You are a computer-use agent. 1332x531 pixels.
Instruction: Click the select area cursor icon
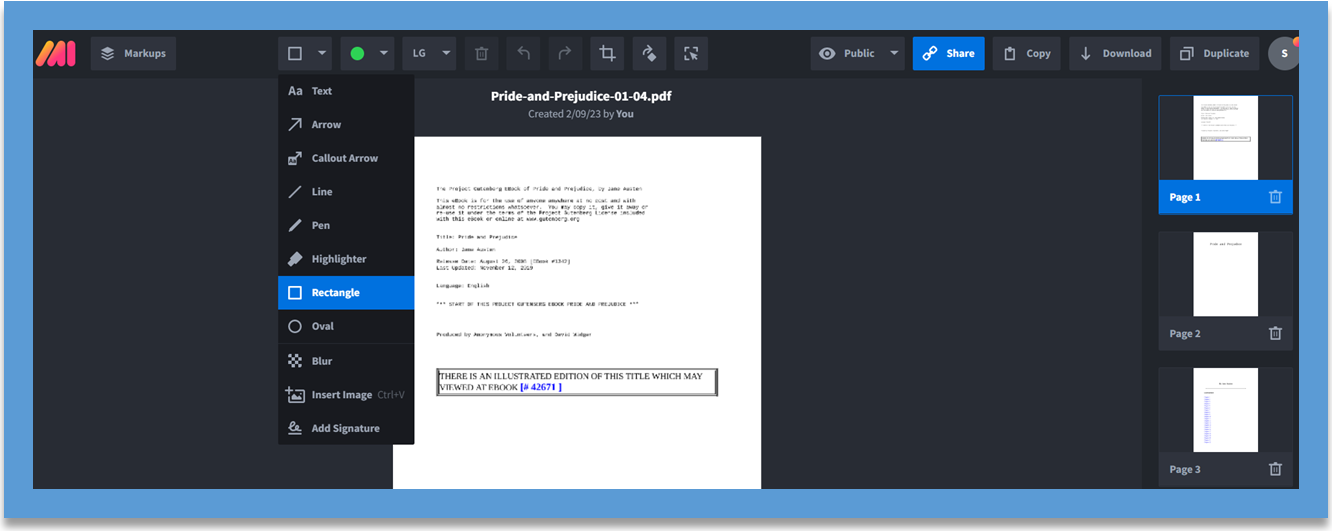click(691, 54)
